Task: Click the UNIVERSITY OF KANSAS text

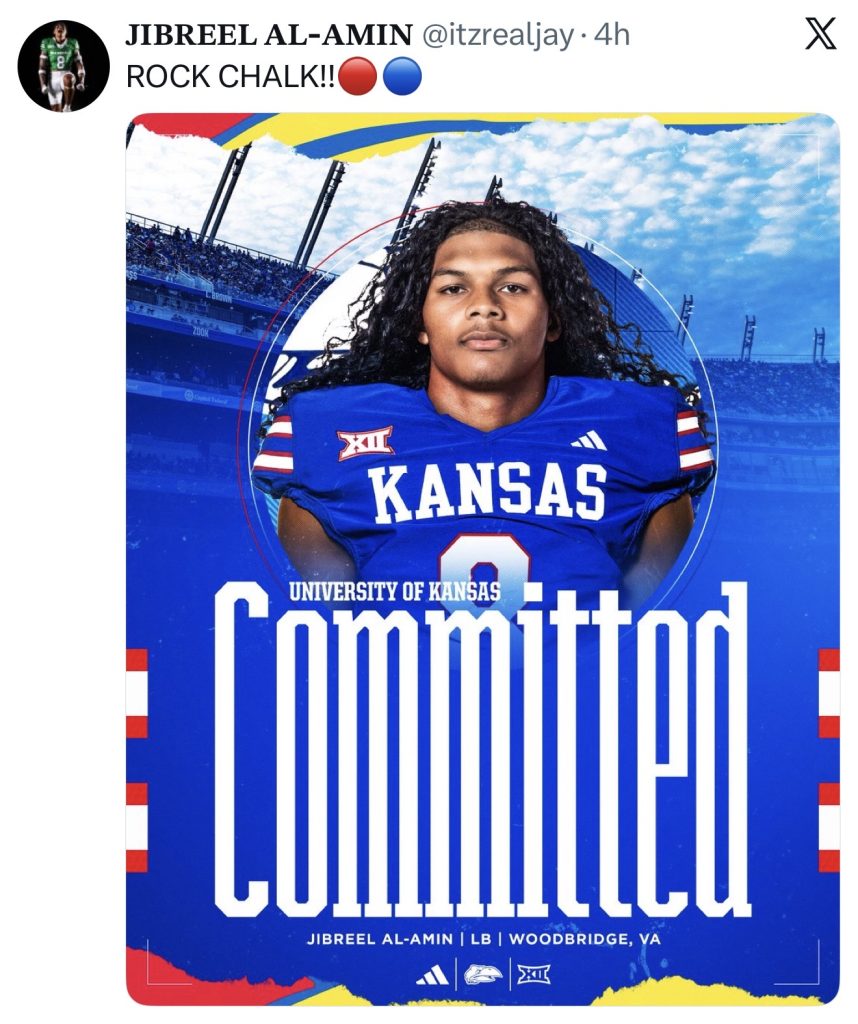Action: point(394,590)
